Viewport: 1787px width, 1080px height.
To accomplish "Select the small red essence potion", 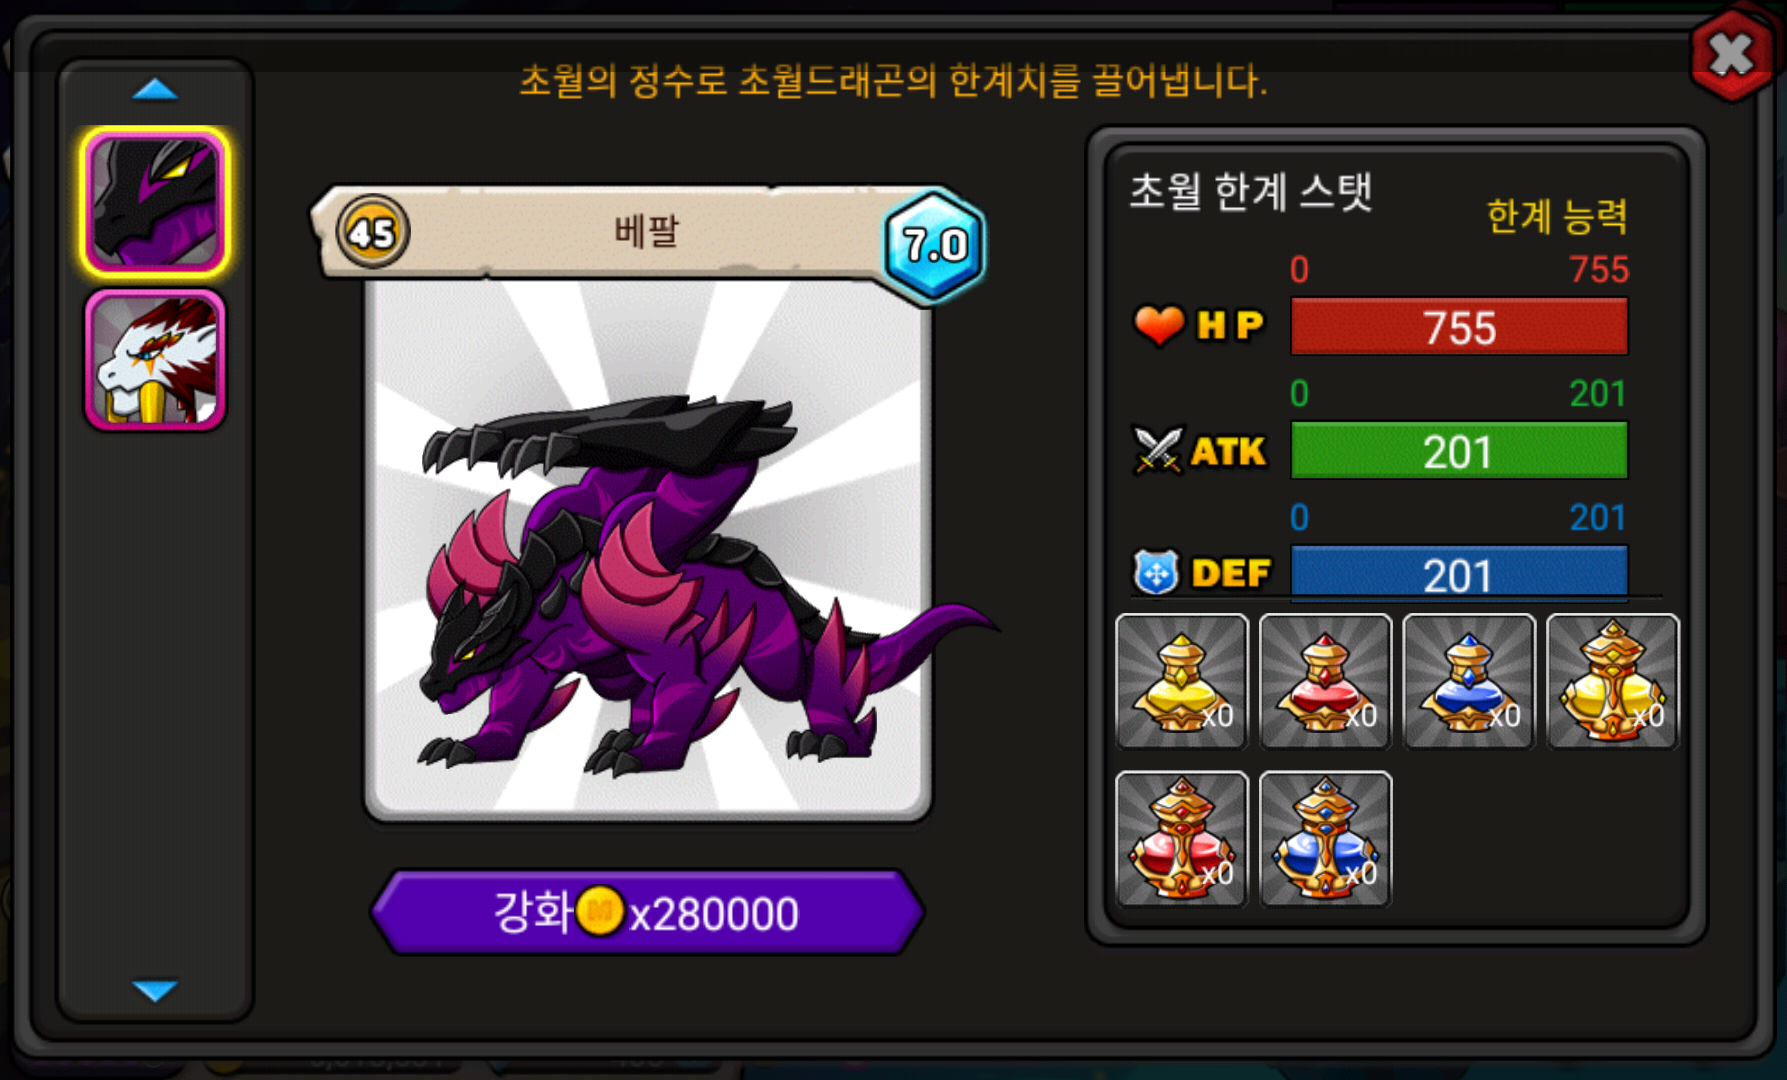I will click(1325, 681).
